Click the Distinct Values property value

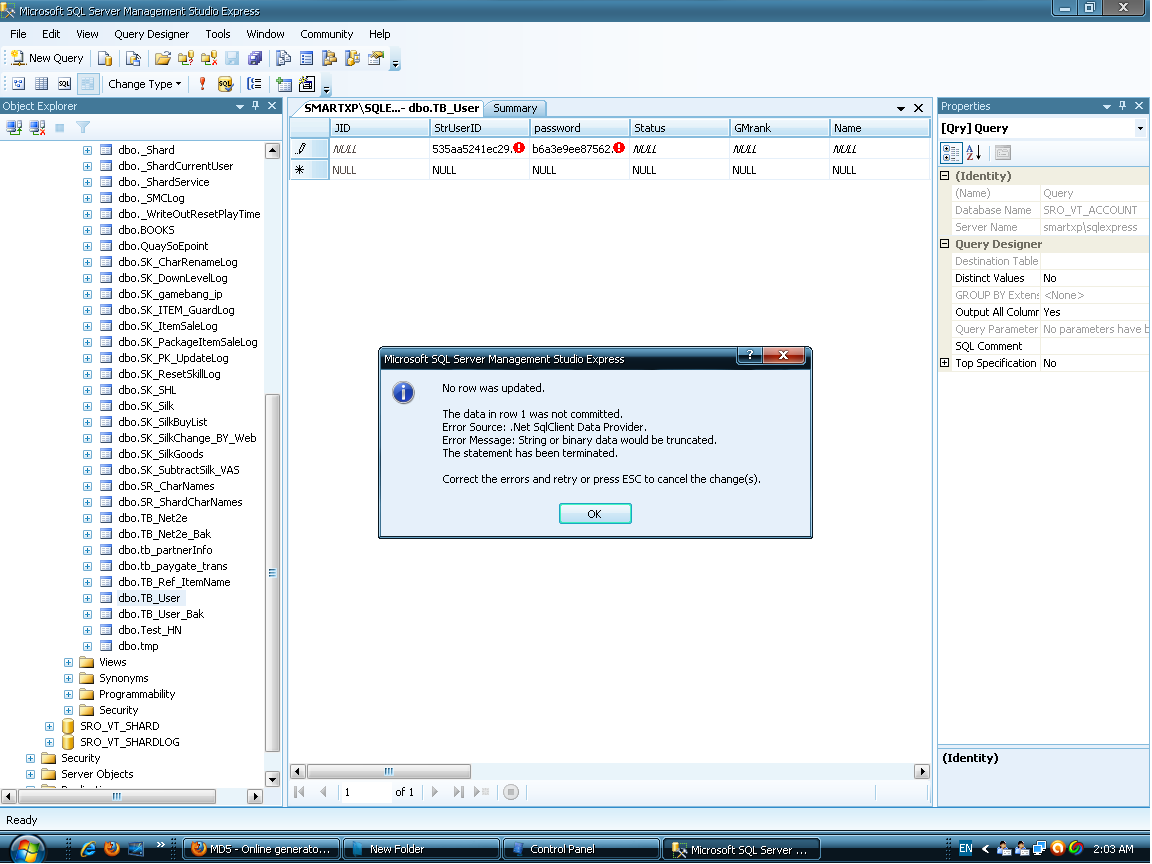click(x=1093, y=278)
